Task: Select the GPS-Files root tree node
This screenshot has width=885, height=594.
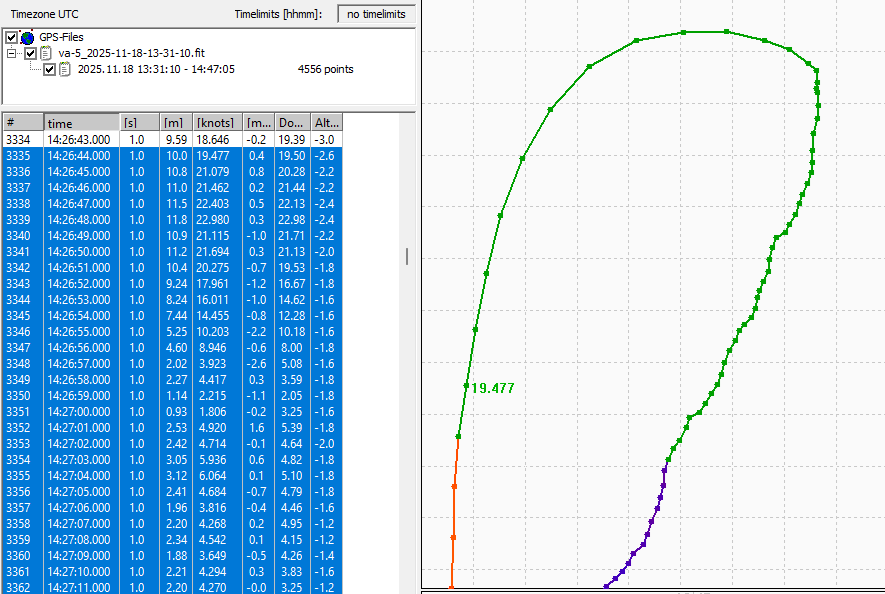Action: [x=68, y=37]
